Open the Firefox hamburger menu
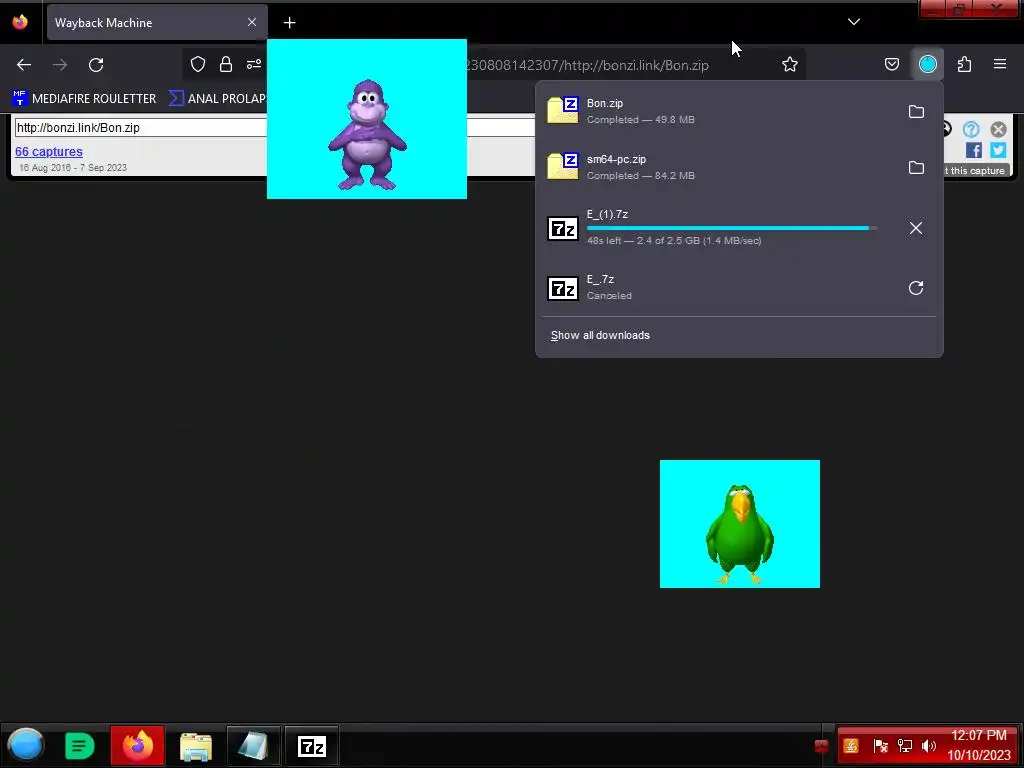This screenshot has height=768, width=1024. (x=1000, y=64)
